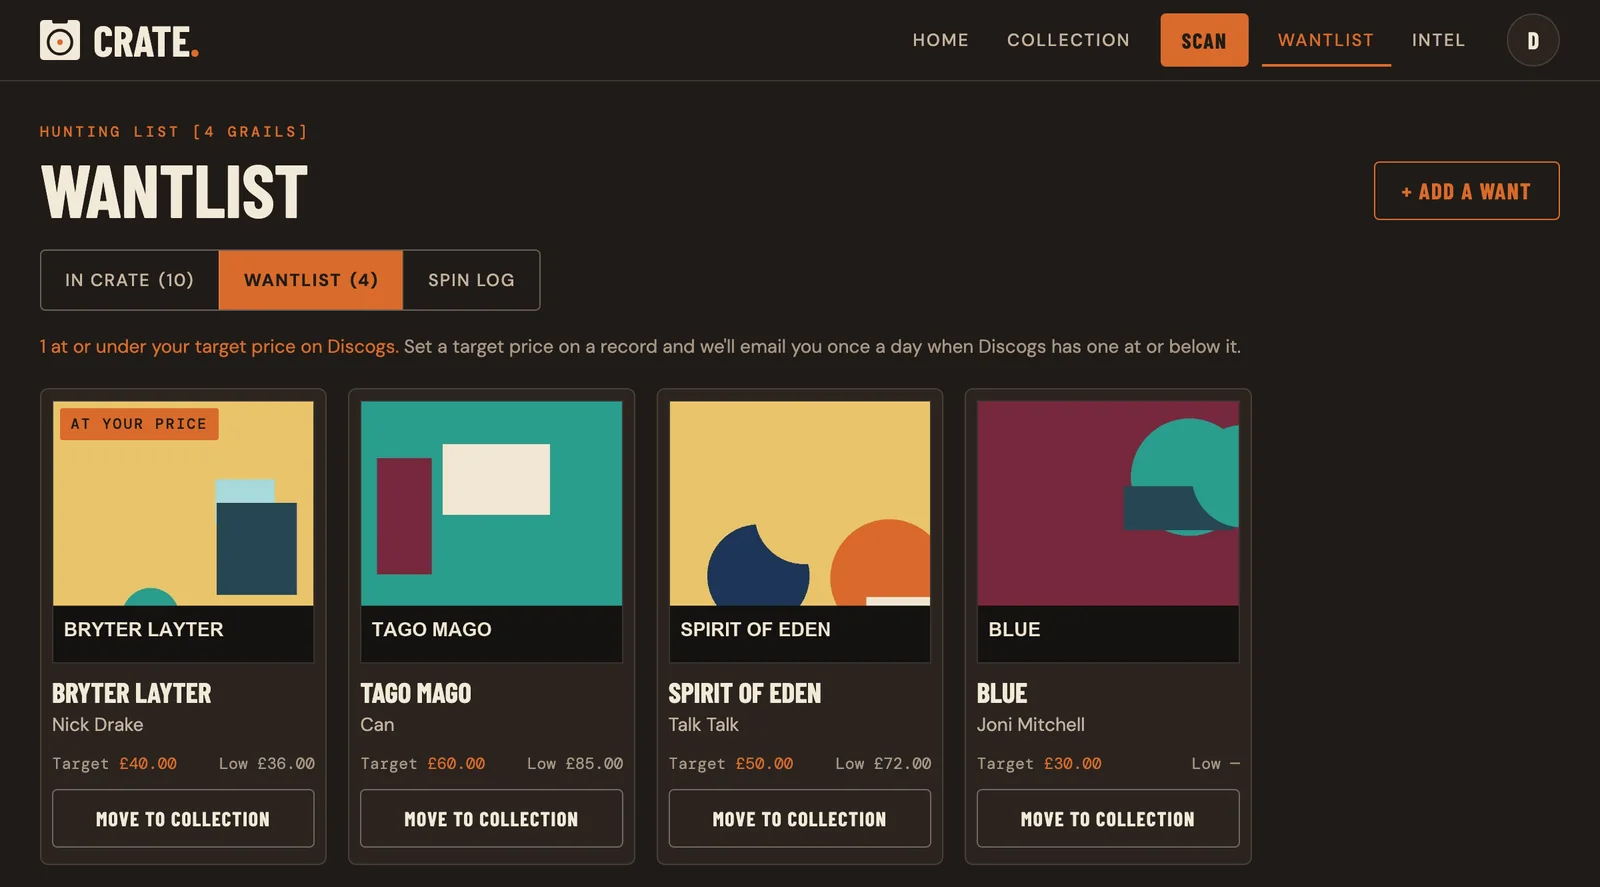Move Spirit of Eden to collection

pos(799,818)
